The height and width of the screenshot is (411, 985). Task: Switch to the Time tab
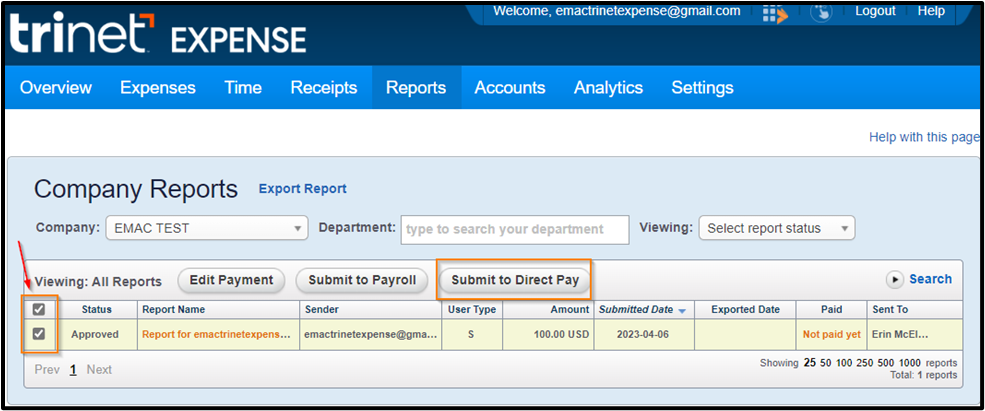coord(243,87)
